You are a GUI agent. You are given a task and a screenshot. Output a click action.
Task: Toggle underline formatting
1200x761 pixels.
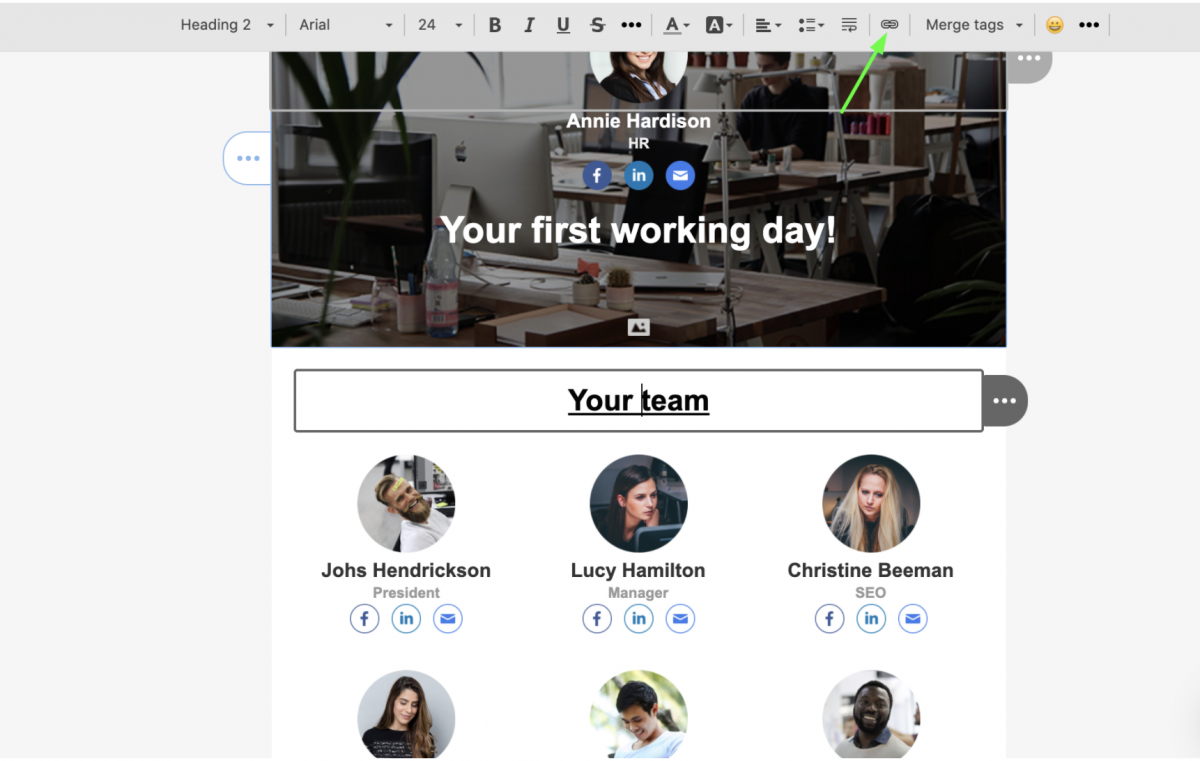(563, 25)
